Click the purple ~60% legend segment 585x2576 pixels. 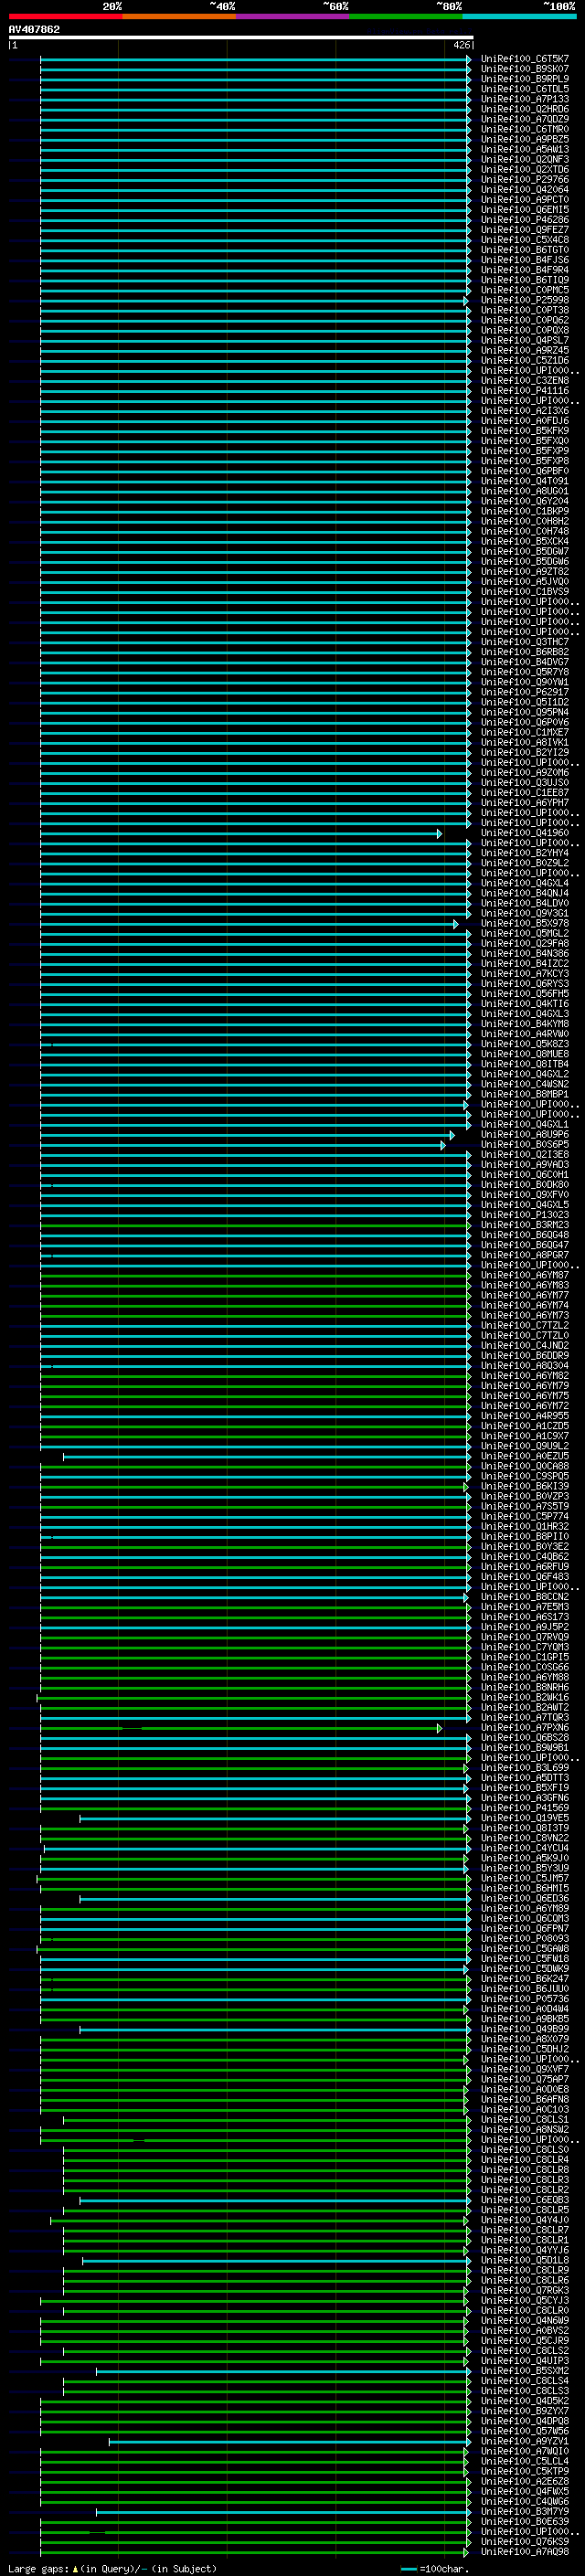coord(293,16)
